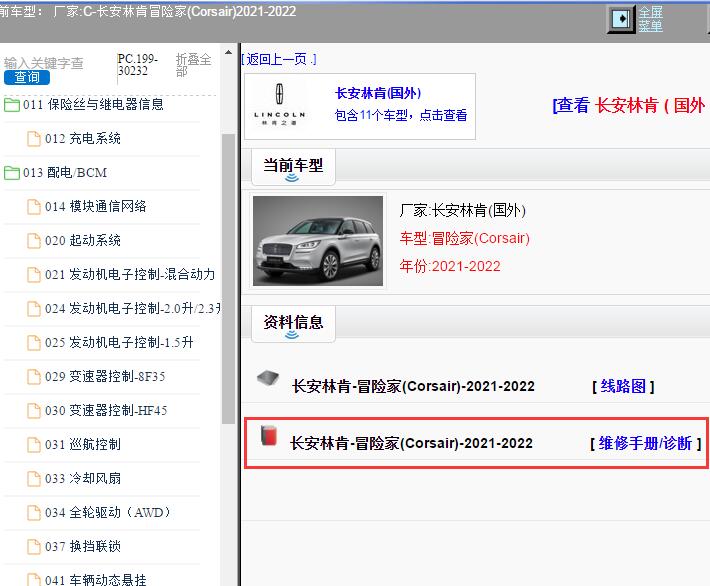The height and width of the screenshot is (586, 710).
Task: Open 014 模块通信网络 tree item
Action: tap(95, 206)
